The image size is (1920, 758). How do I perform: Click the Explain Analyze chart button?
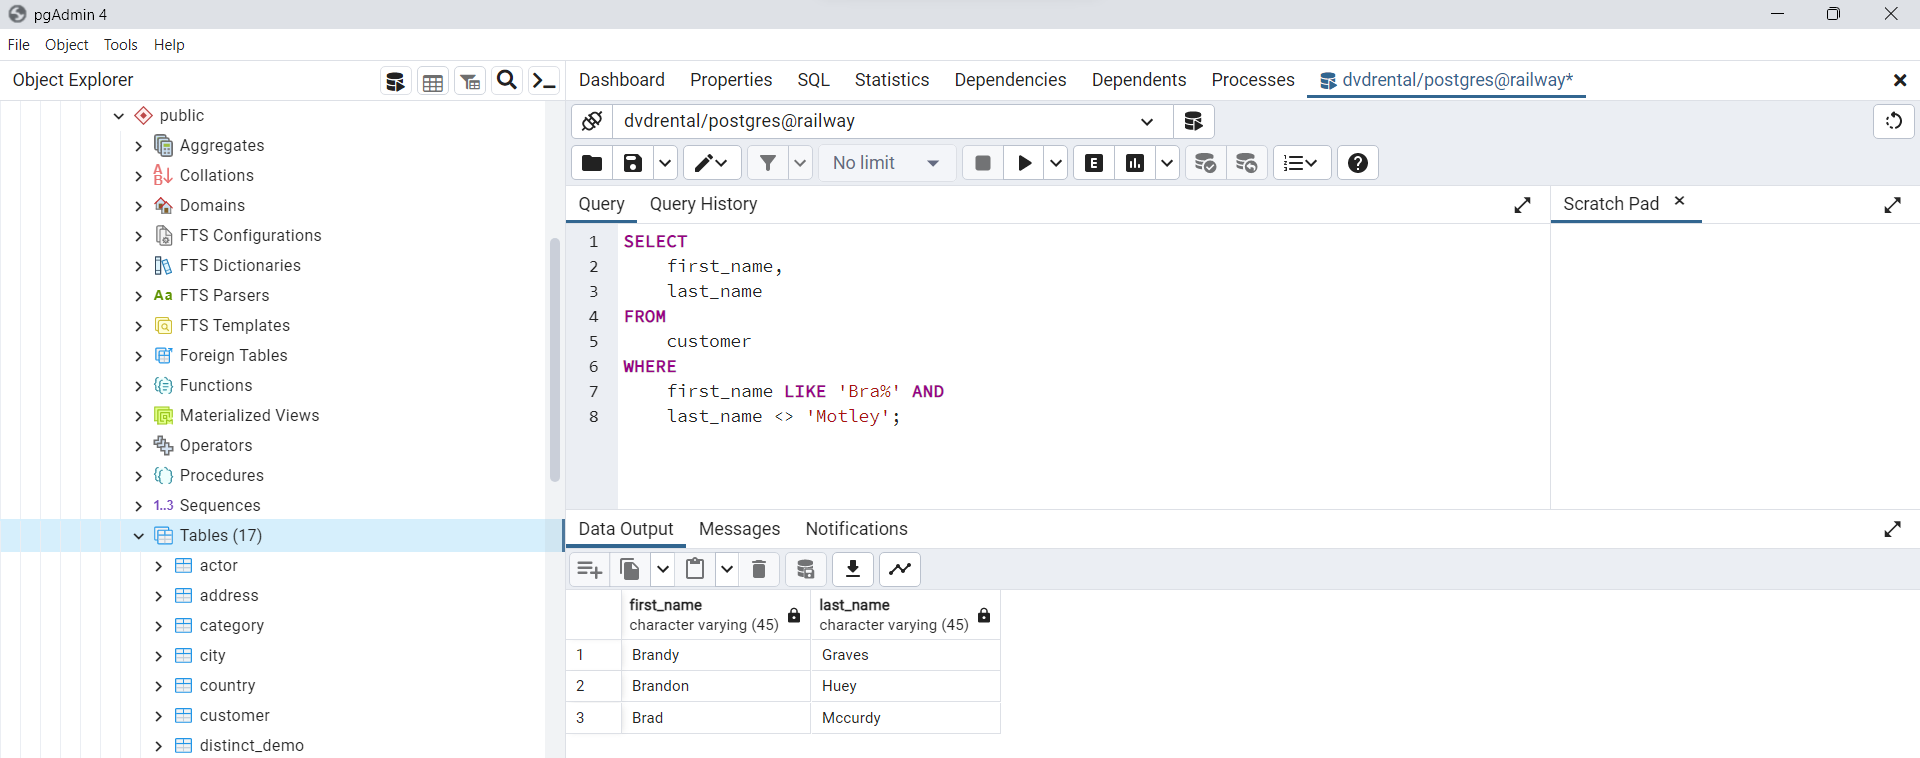(1135, 163)
